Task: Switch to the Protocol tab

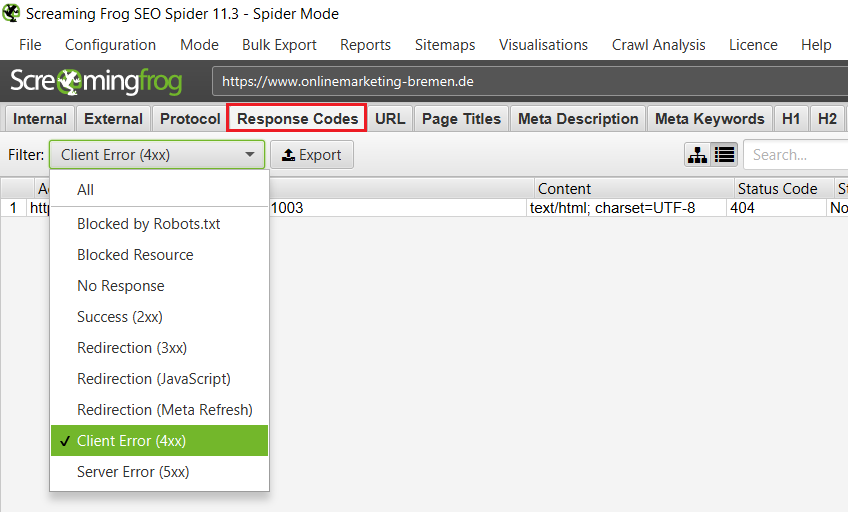Action: [x=190, y=118]
